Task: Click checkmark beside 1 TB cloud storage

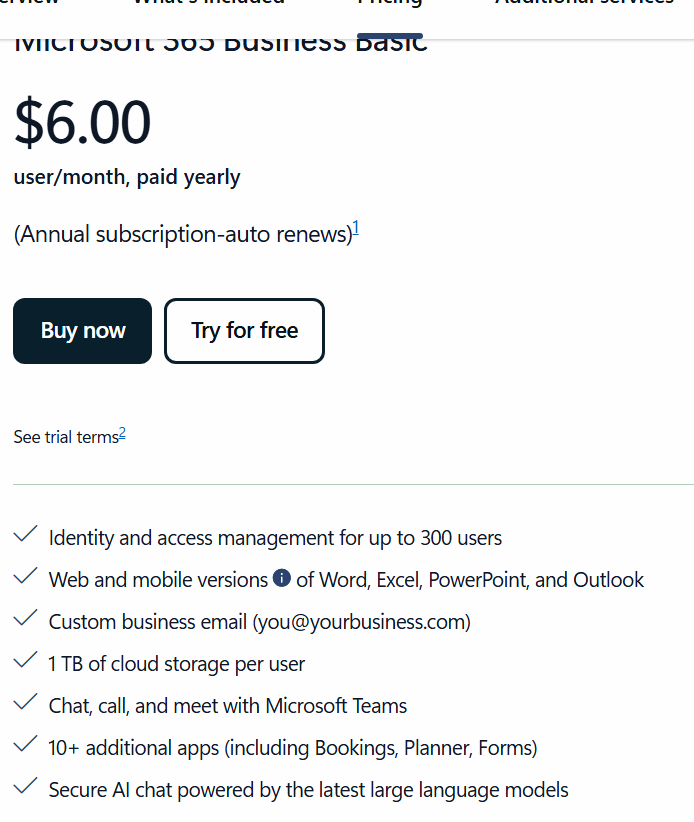Action: click(x=25, y=660)
